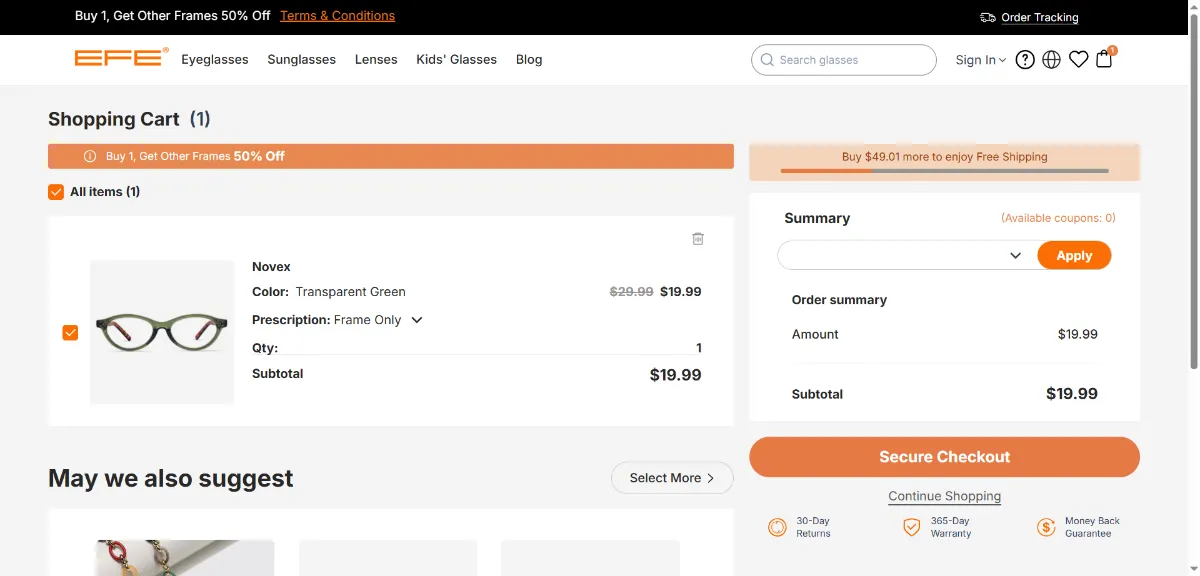Click the Available coupons text
1200x576 pixels.
click(1058, 218)
